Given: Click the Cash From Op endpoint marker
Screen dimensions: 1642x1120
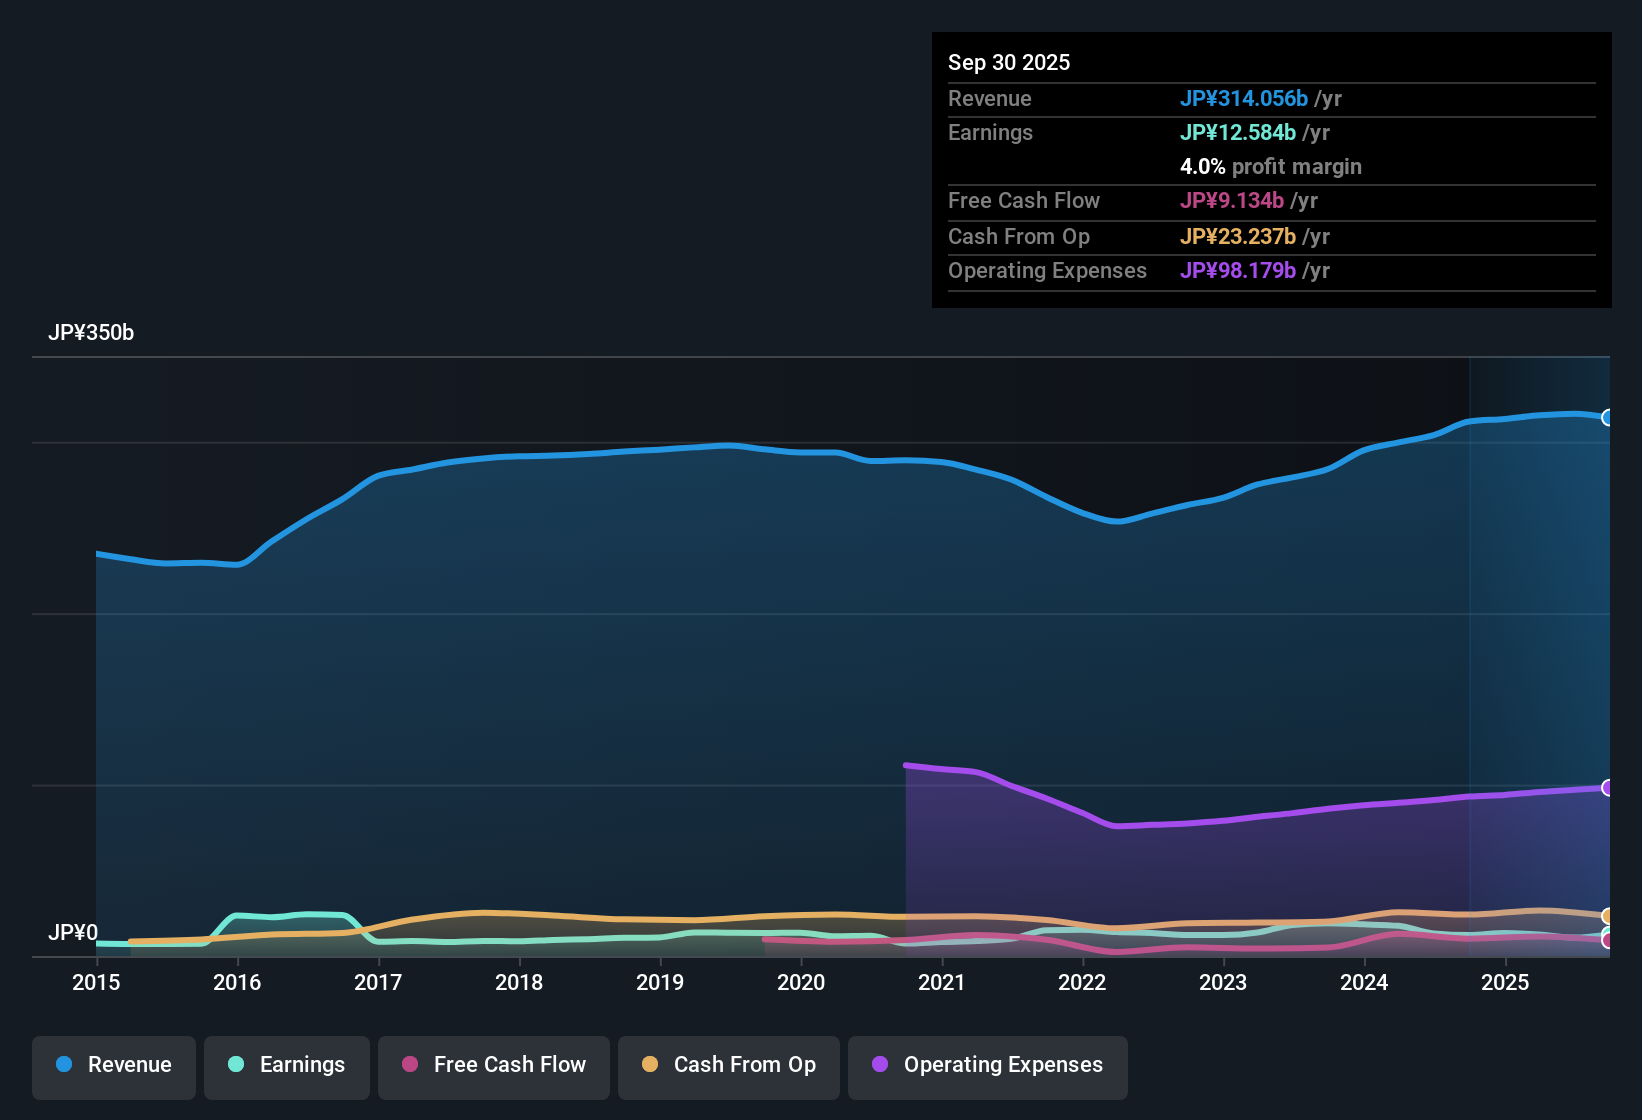Looking at the screenshot, I should pos(1607,916).
